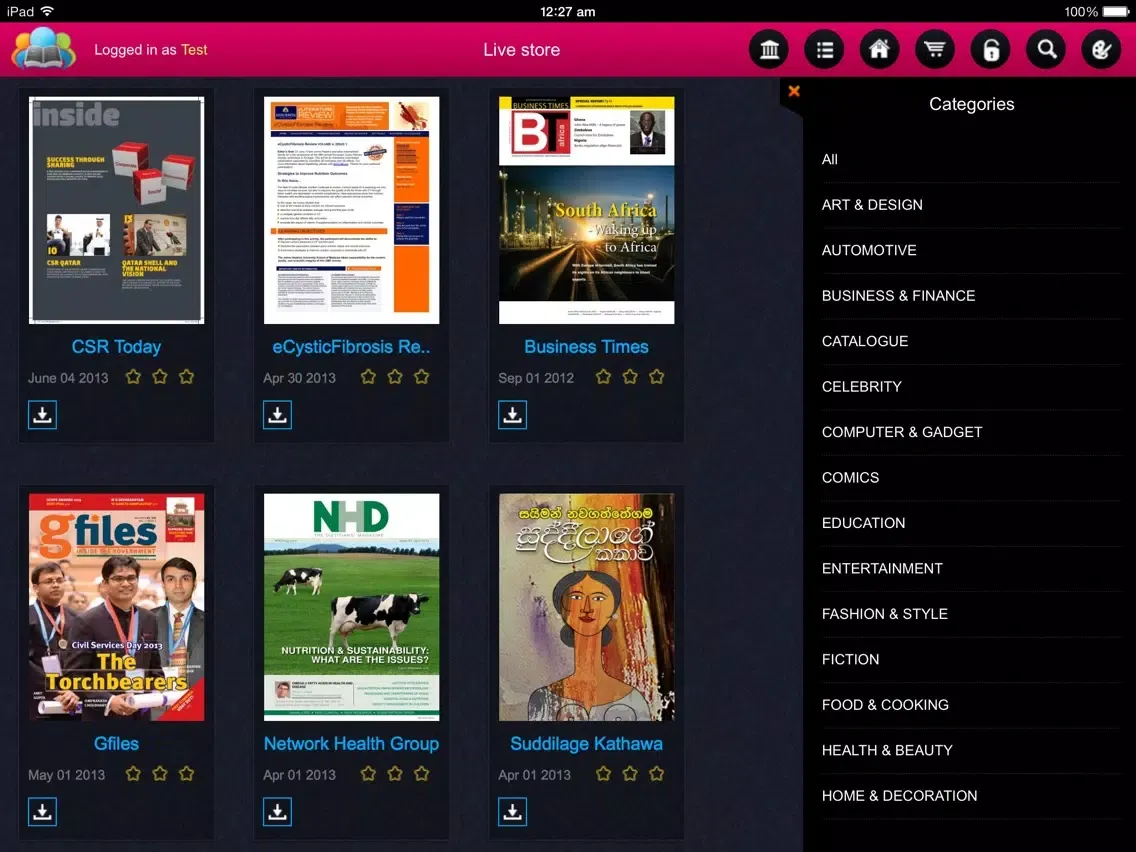Open Suddilage Kathawa cover thumbnail
This screenshot has width=1136, height=852.
[x=586, y=607]
